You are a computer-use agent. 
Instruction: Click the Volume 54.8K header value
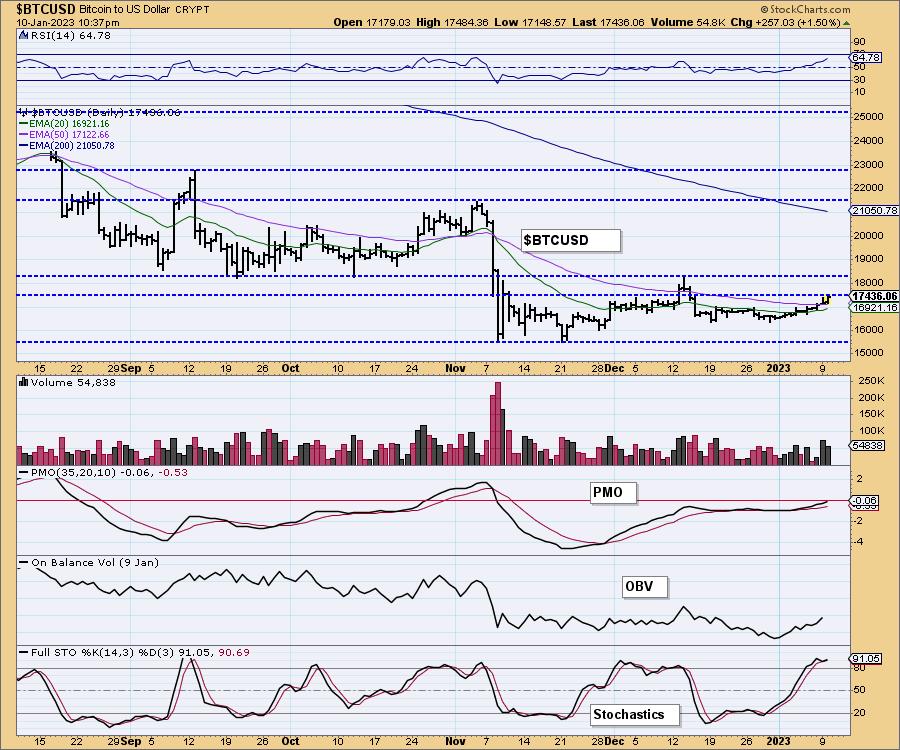(x=688, y=22)
